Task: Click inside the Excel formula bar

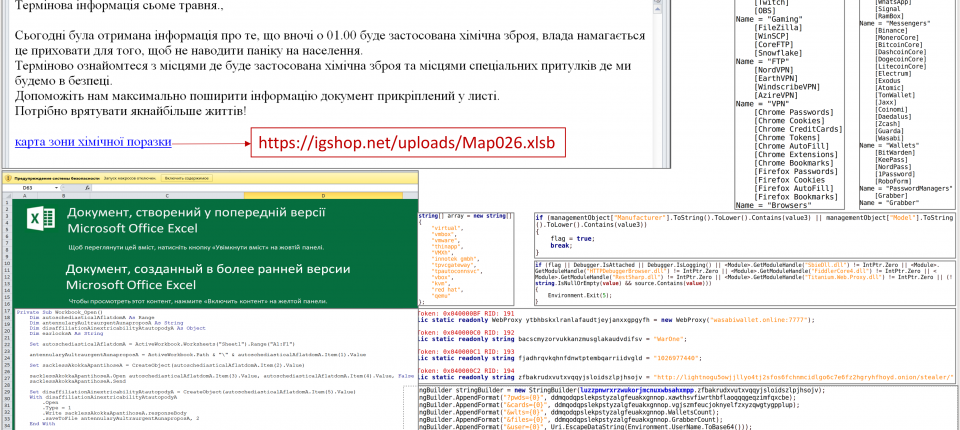Action: tap(250, 187)
